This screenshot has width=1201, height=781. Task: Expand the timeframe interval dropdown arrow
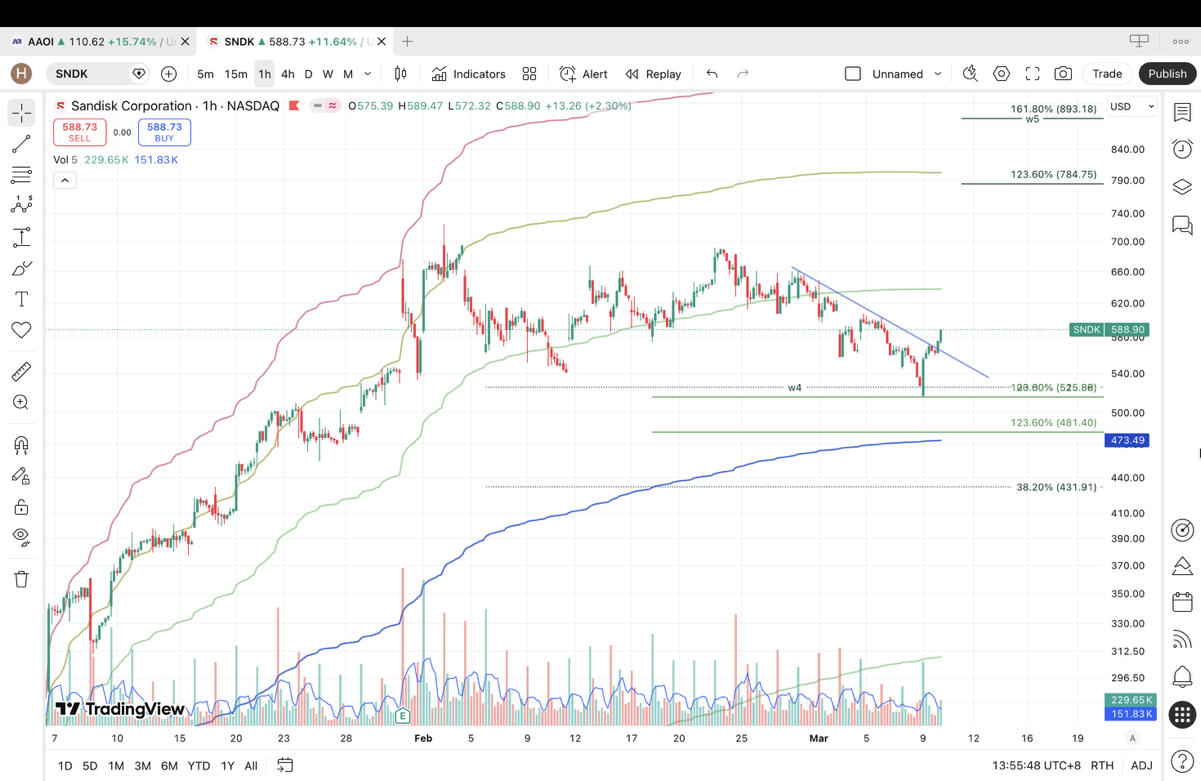click(368, 74)
